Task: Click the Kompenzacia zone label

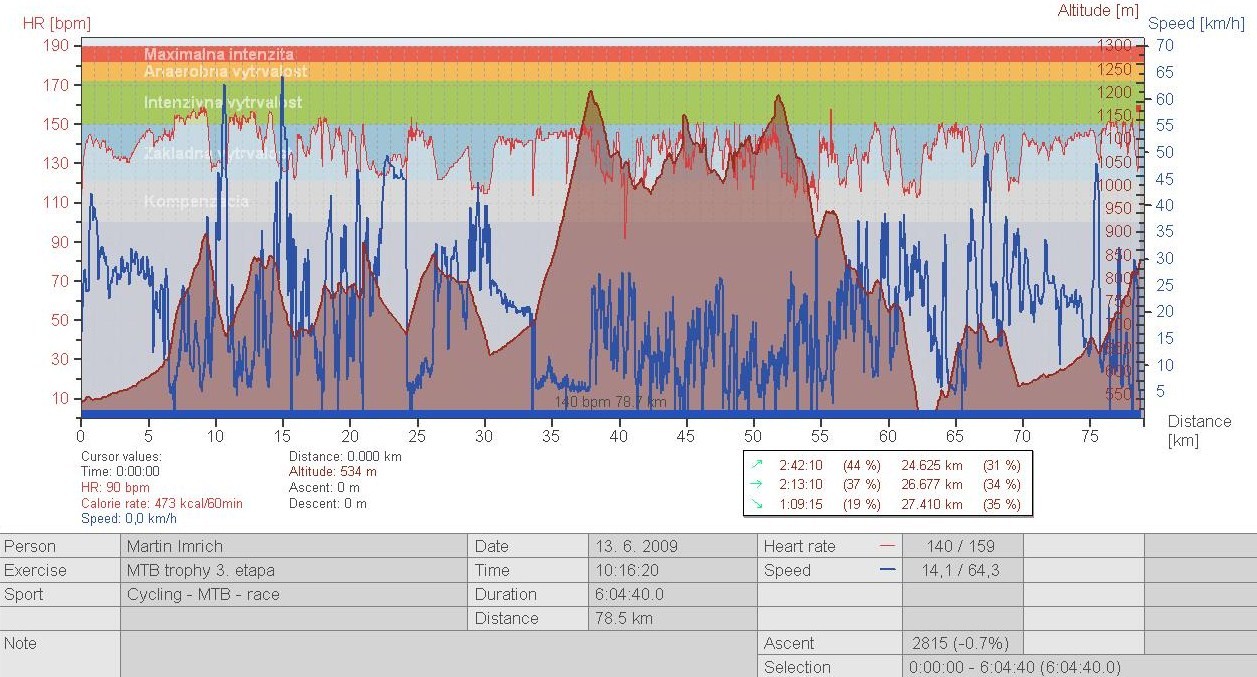Action: tap(196, 201)
